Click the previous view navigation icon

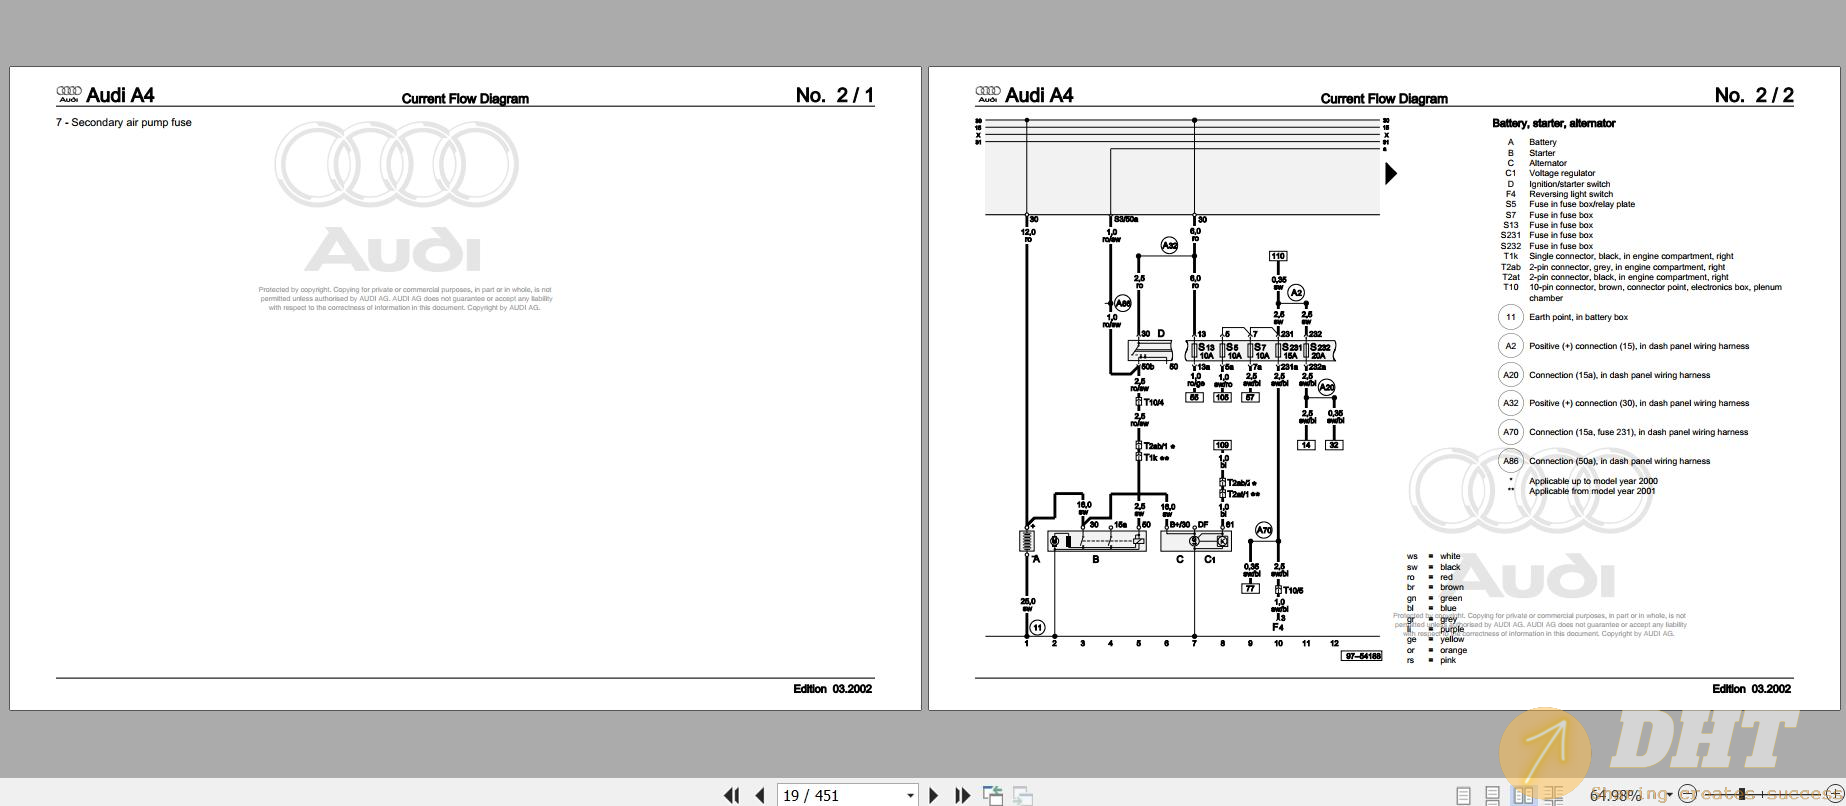click(x=993, y=795)
